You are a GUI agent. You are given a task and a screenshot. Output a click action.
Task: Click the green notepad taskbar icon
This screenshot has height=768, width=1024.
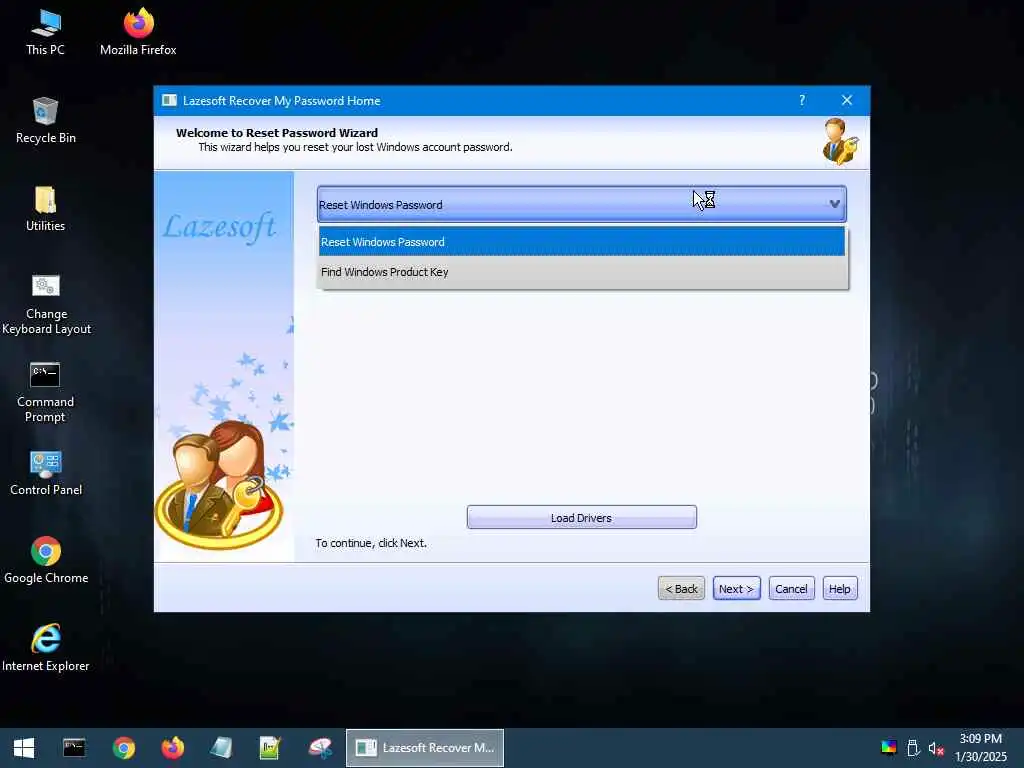270,748
